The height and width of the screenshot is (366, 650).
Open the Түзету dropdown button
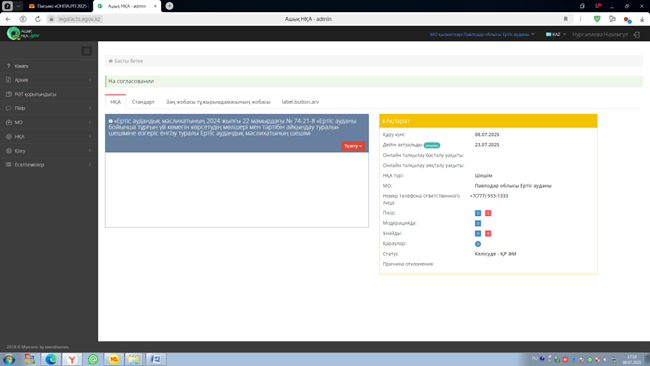[353, 146]
